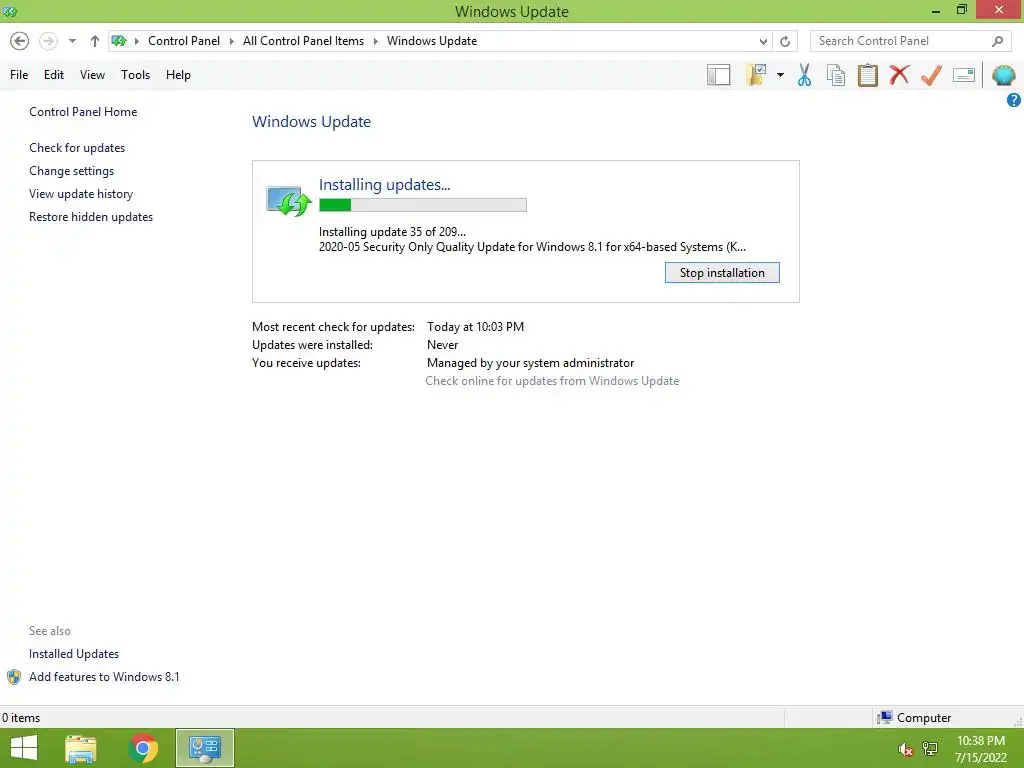Click the orange checkmark toolbar icon

(x=931, y=75)
